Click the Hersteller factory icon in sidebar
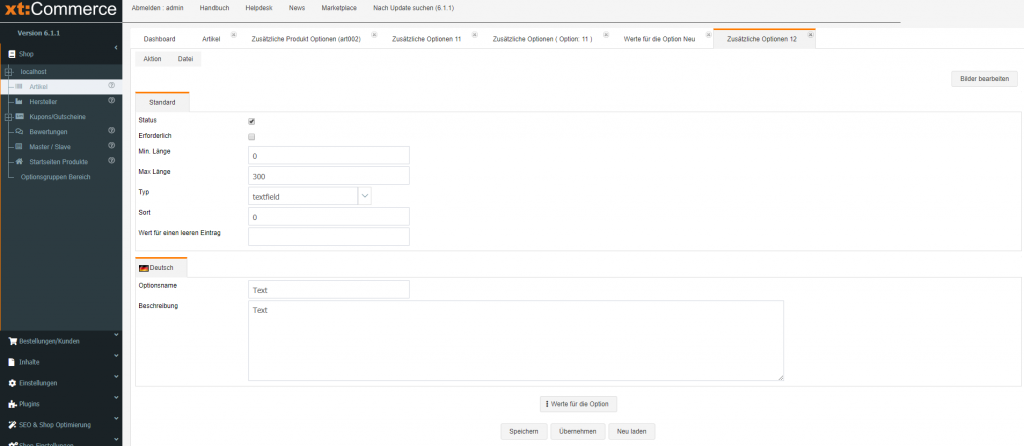The width and height of the screenshot is (1024, 446). [x=19, y=101]
